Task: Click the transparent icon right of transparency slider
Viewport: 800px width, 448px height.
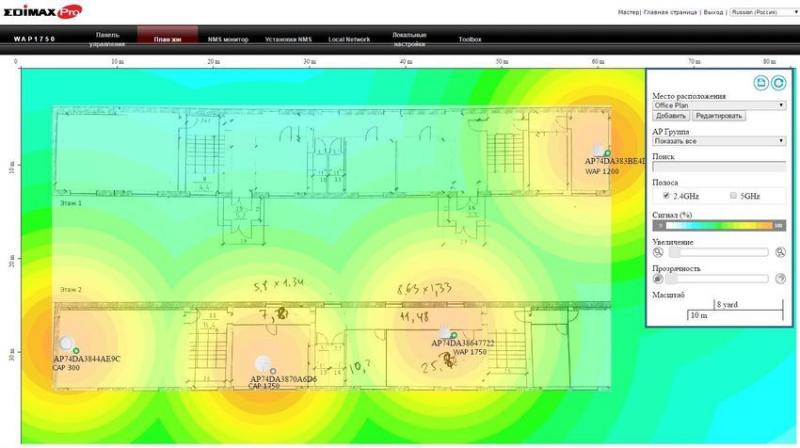Action: coord(780,279)
